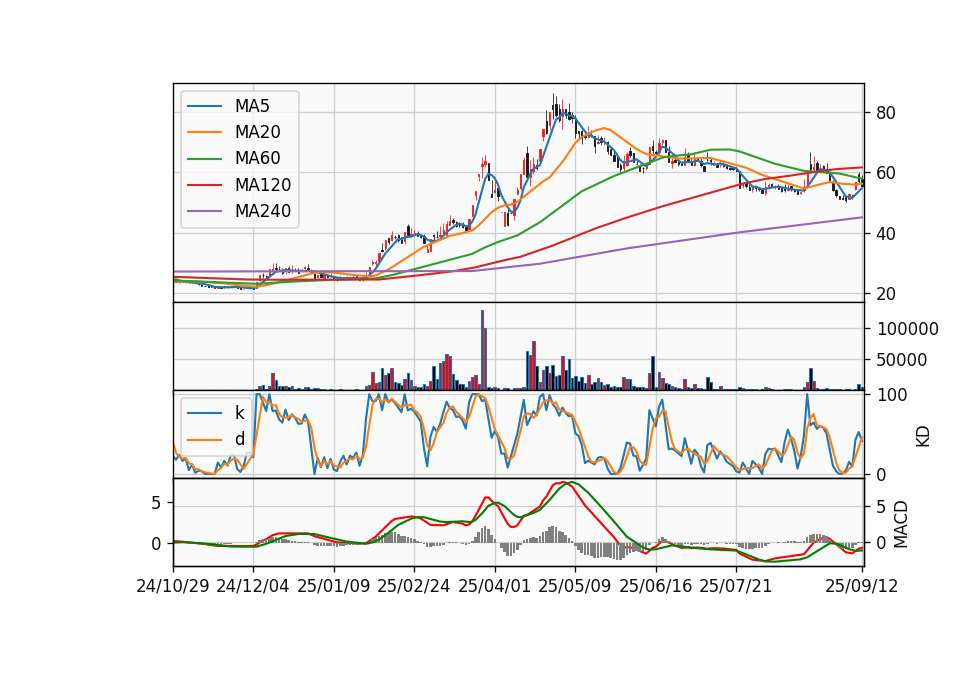
Task: Click the MACD axis title
Action: [900, 524]
